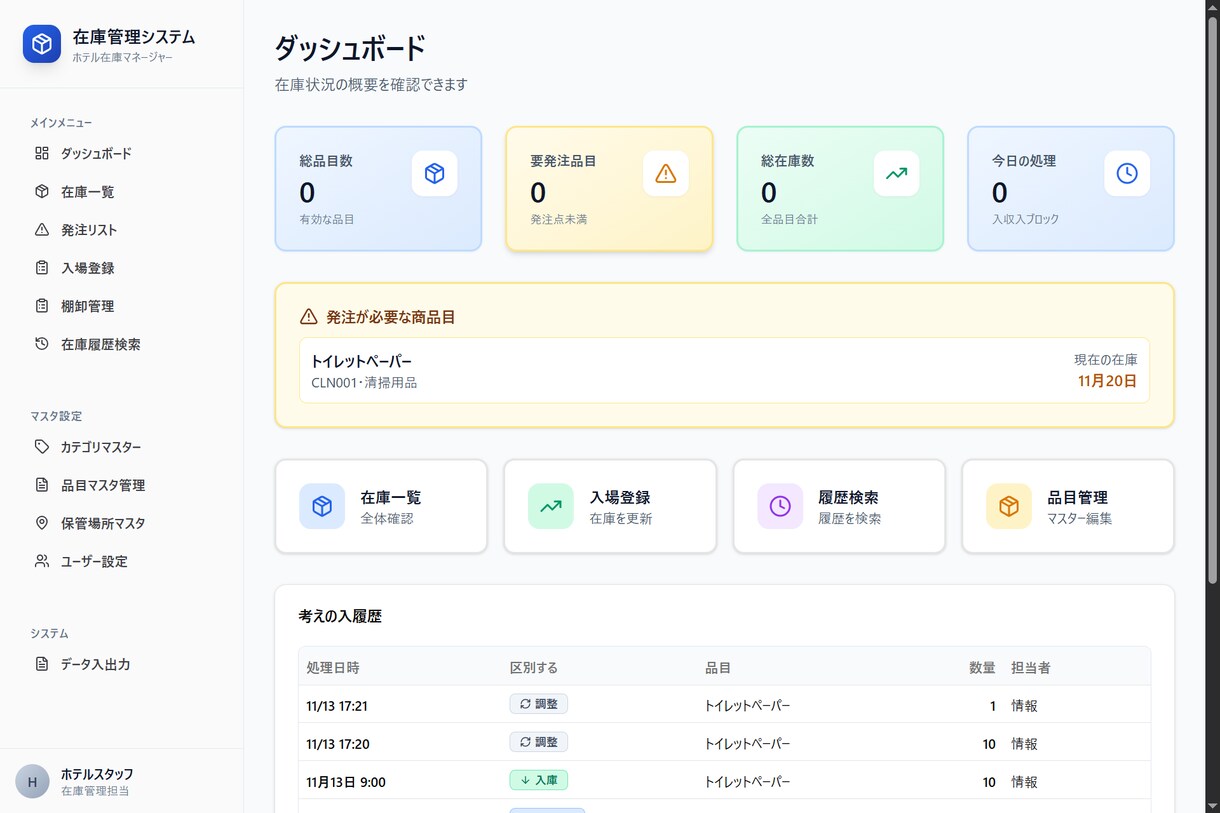Image resolution: width=1220 pixels, height=813 pixels.
Task: Click the purple clock icon in 履歴検索 shortcut
Action: click(x=780, y=506)
